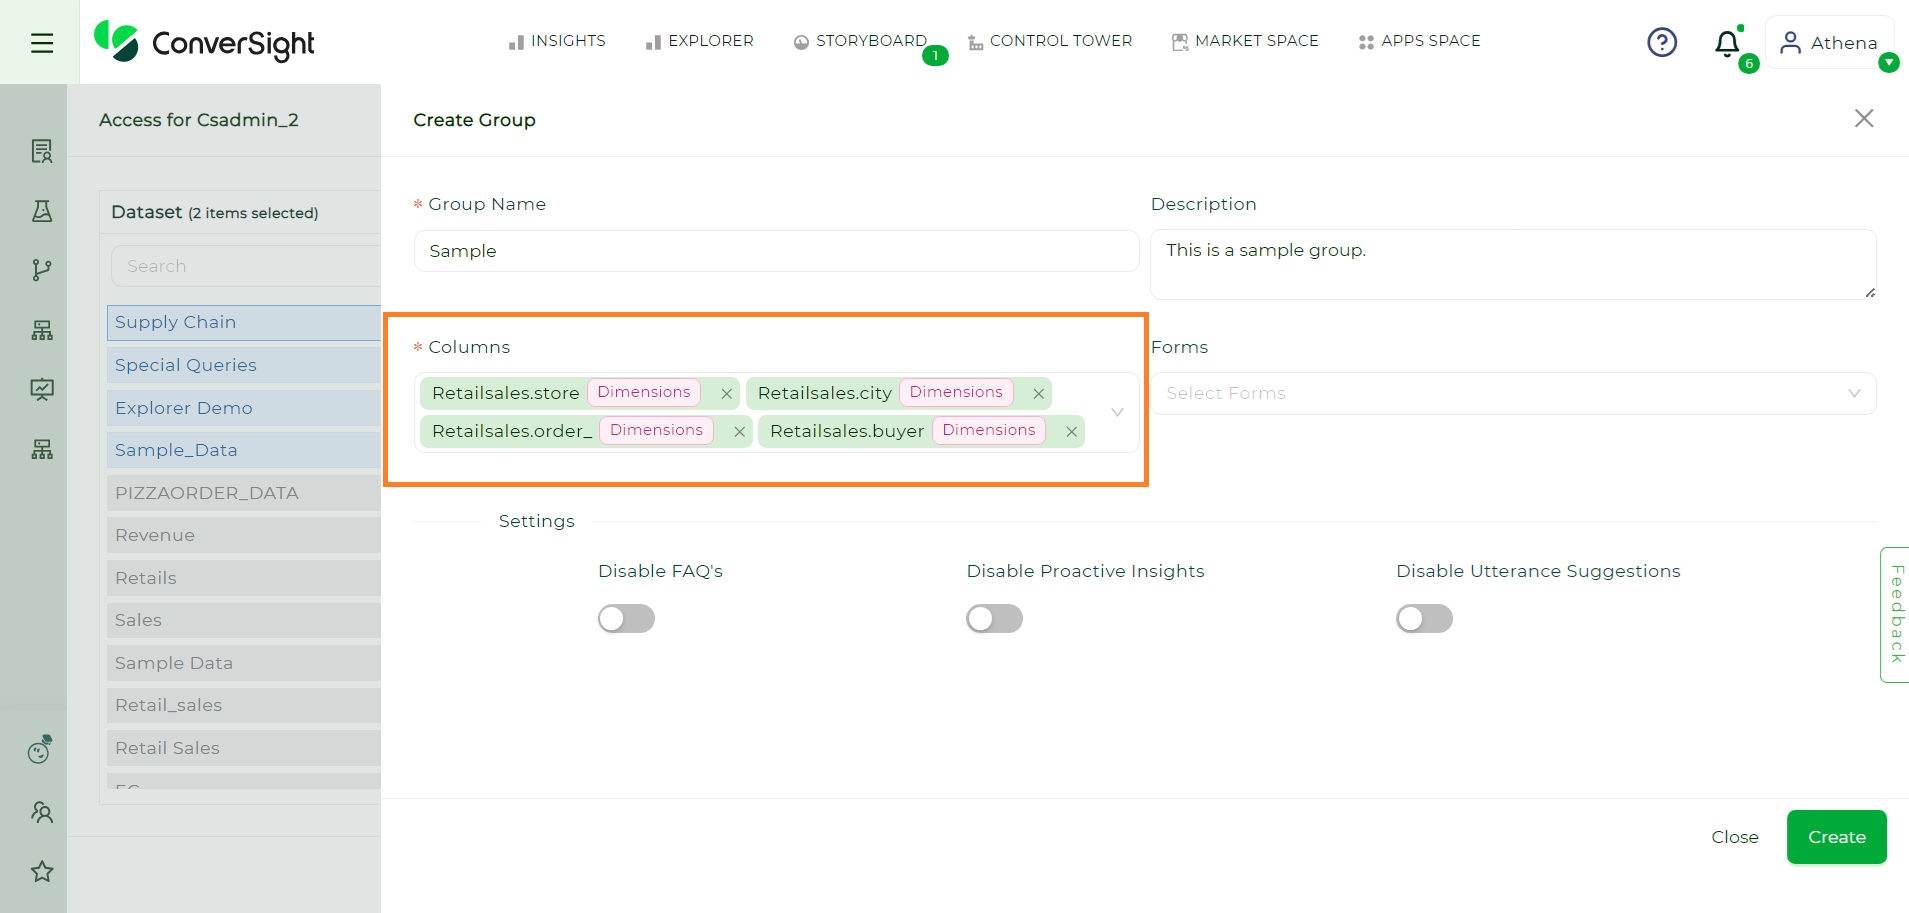Select the Sales dataset
The width and height of the screenshot is (1909, 913).
244,620
